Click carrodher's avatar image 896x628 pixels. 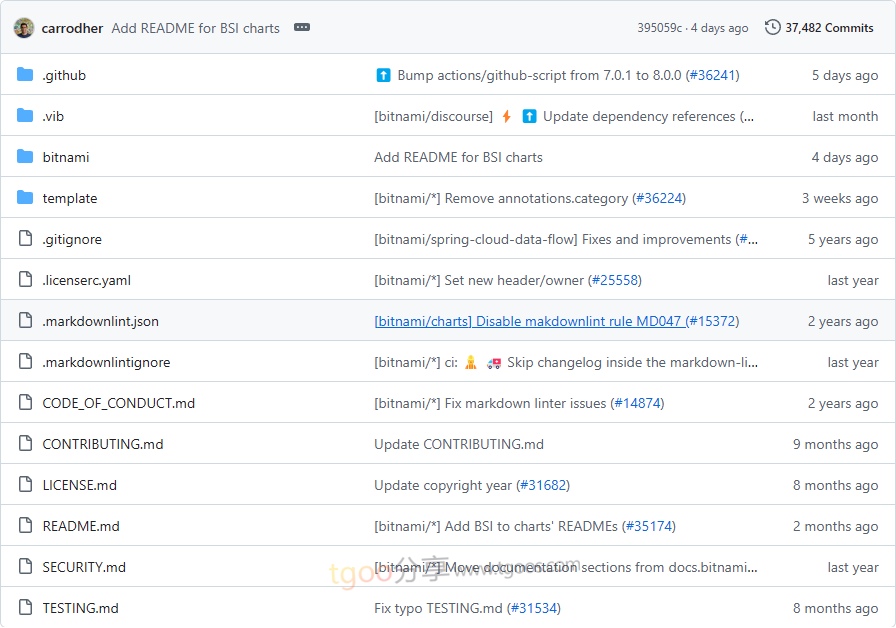(x=24, y=28)
